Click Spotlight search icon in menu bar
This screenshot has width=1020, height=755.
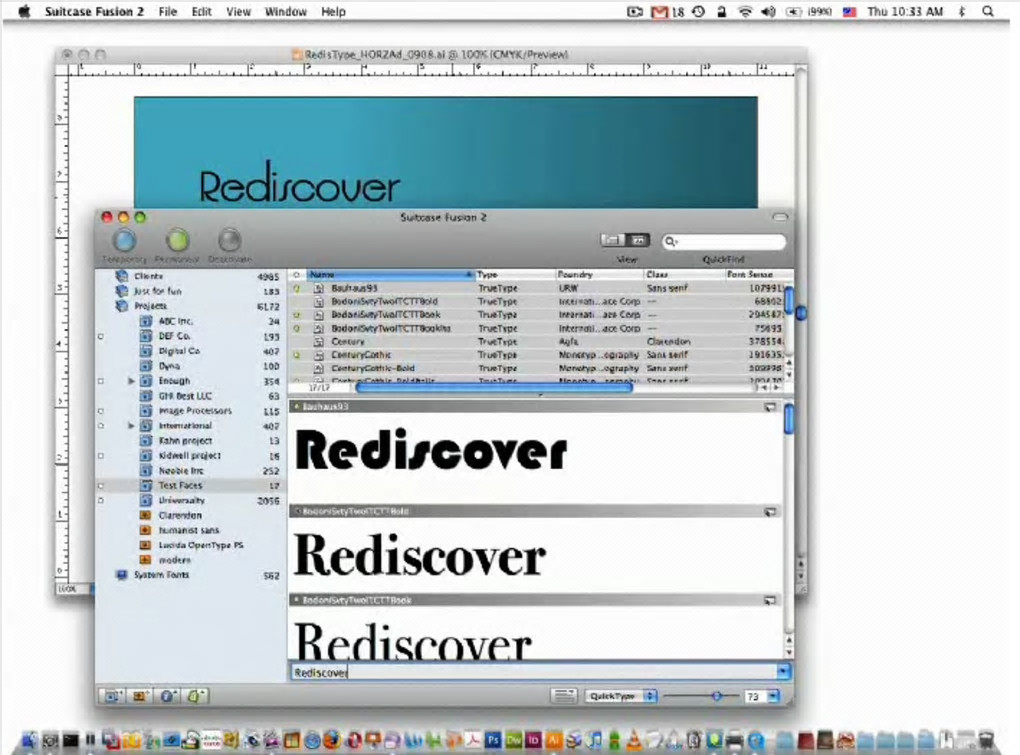pyautogui.click(x=987, y=11)
